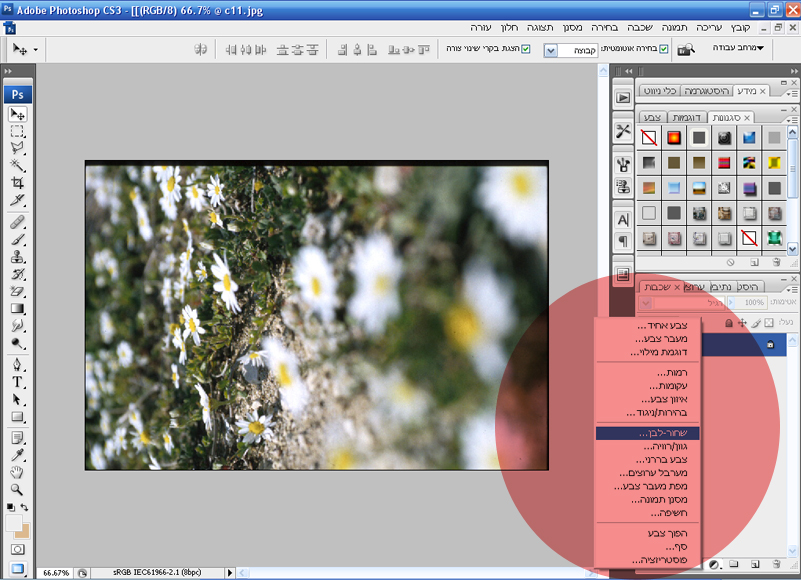Select the Type tool (T)
Screen dimensions: 801x580
[x=17, y=382]
